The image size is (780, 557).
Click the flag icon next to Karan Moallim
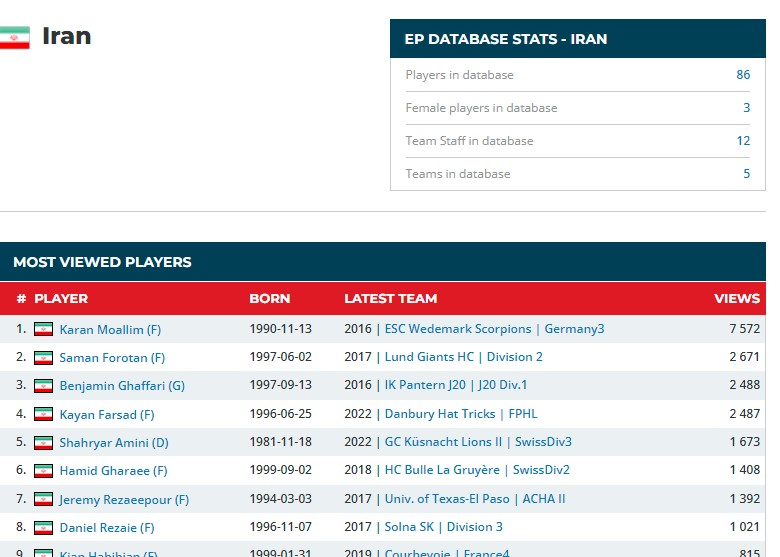coord(43,329)
